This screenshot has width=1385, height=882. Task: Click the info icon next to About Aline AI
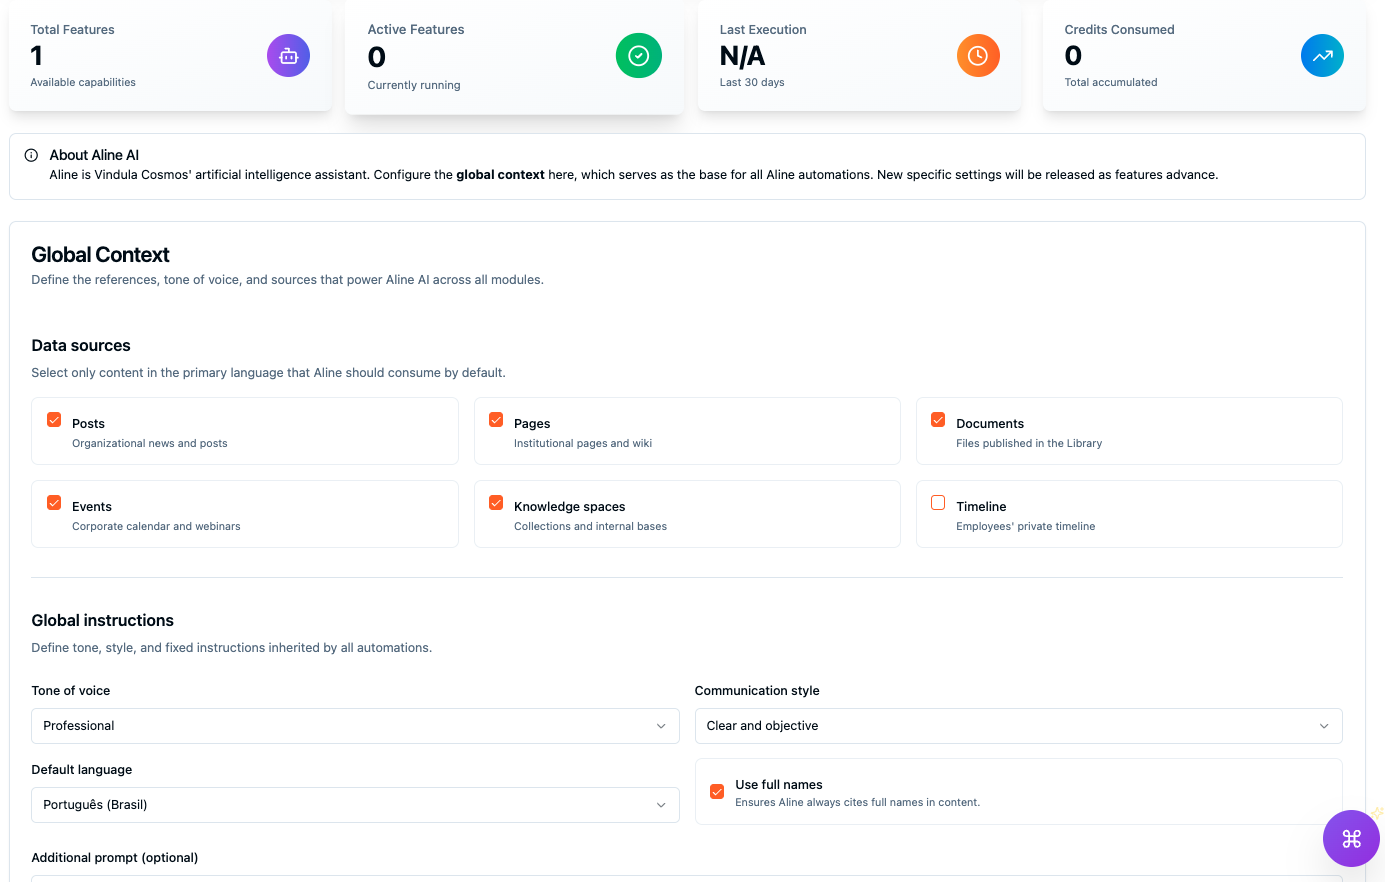click(x=31, y=155)
